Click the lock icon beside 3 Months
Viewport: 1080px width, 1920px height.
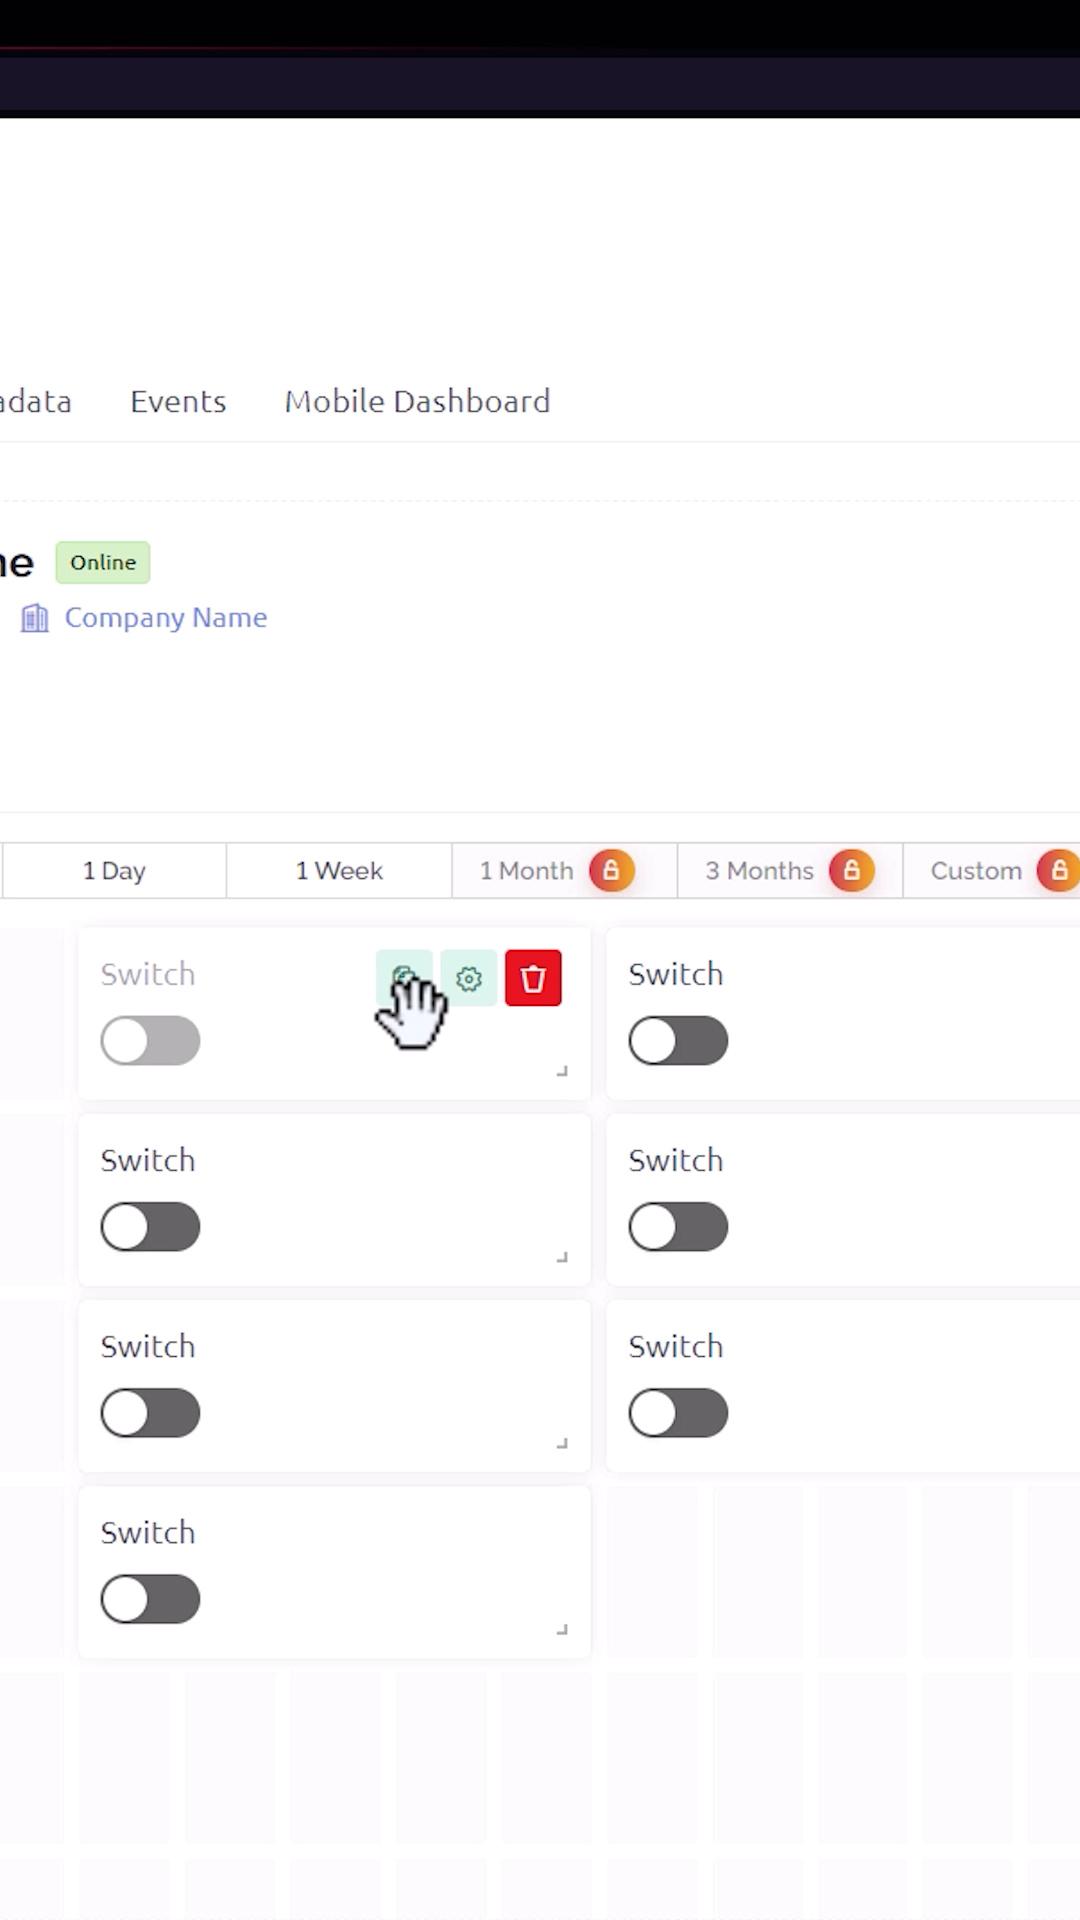(851, 870)
